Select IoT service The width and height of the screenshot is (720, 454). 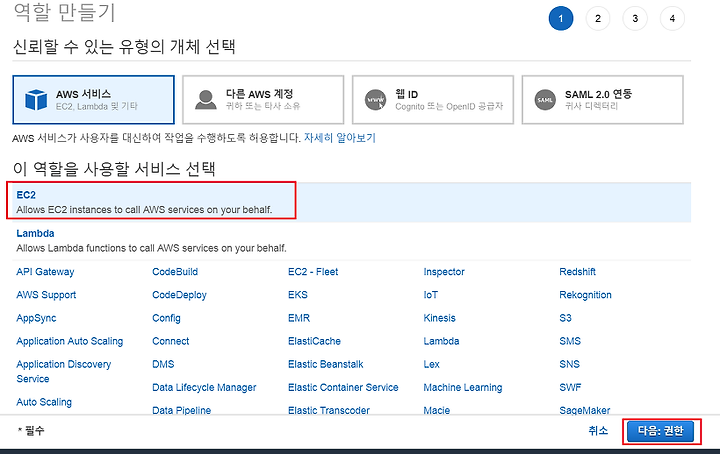pyautogui.click(x=430, y=295)
